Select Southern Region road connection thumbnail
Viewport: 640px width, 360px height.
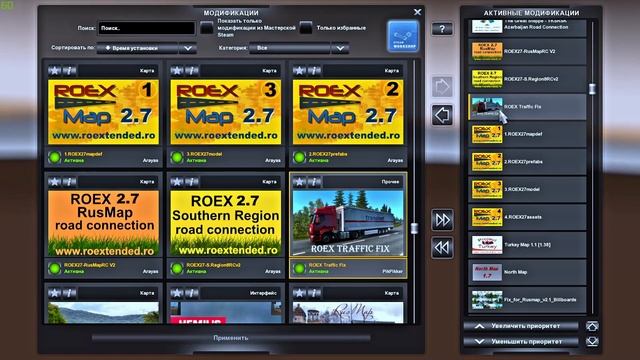(226, 223)
